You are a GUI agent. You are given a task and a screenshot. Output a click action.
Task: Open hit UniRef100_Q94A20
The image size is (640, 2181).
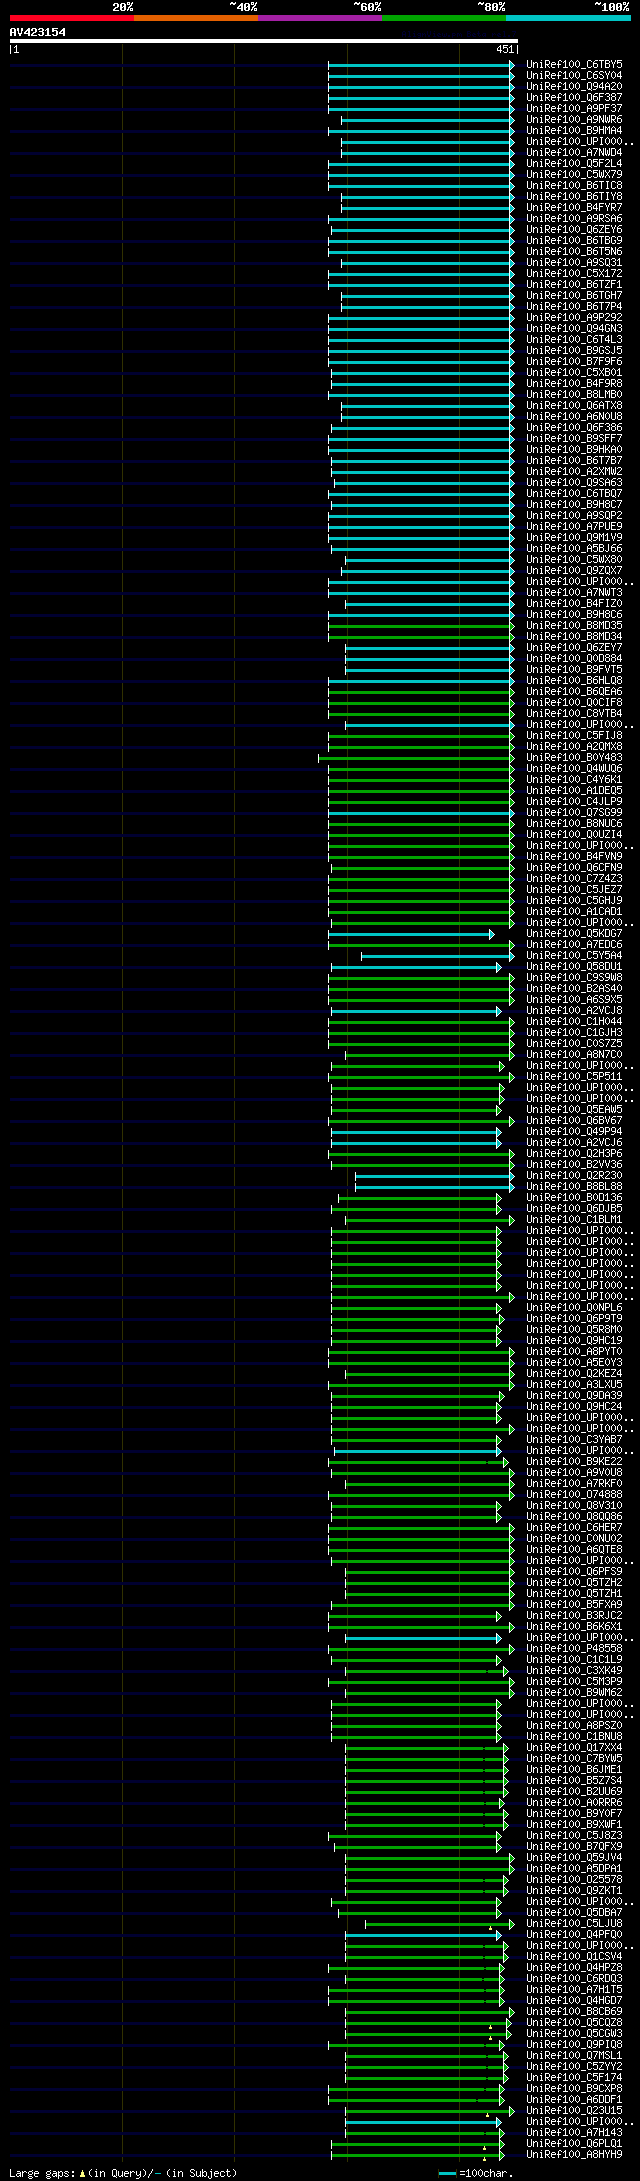point(574,86)
